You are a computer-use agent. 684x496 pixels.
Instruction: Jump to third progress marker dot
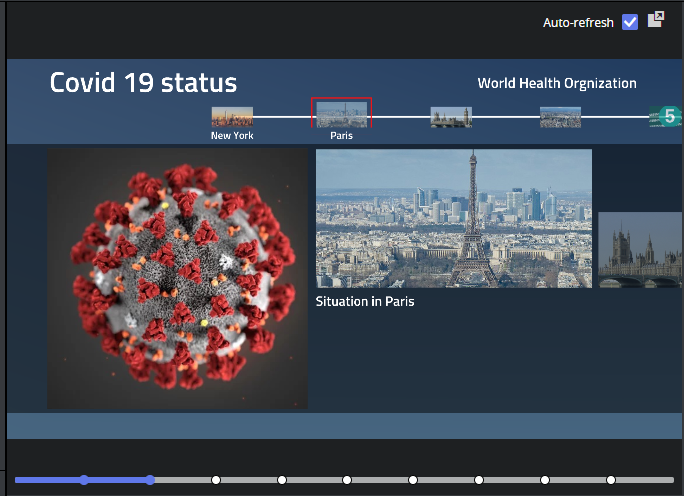(216, 480)
